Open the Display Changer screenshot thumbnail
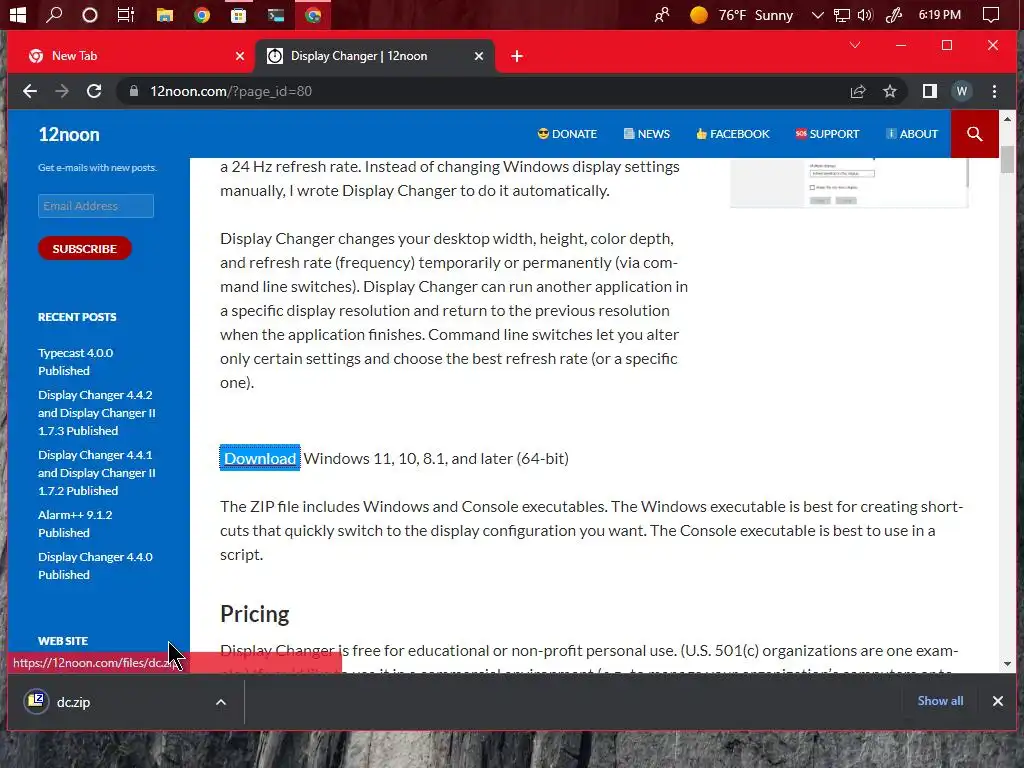This screenshot has height=768, width=1024. click(x=849, y=182)
